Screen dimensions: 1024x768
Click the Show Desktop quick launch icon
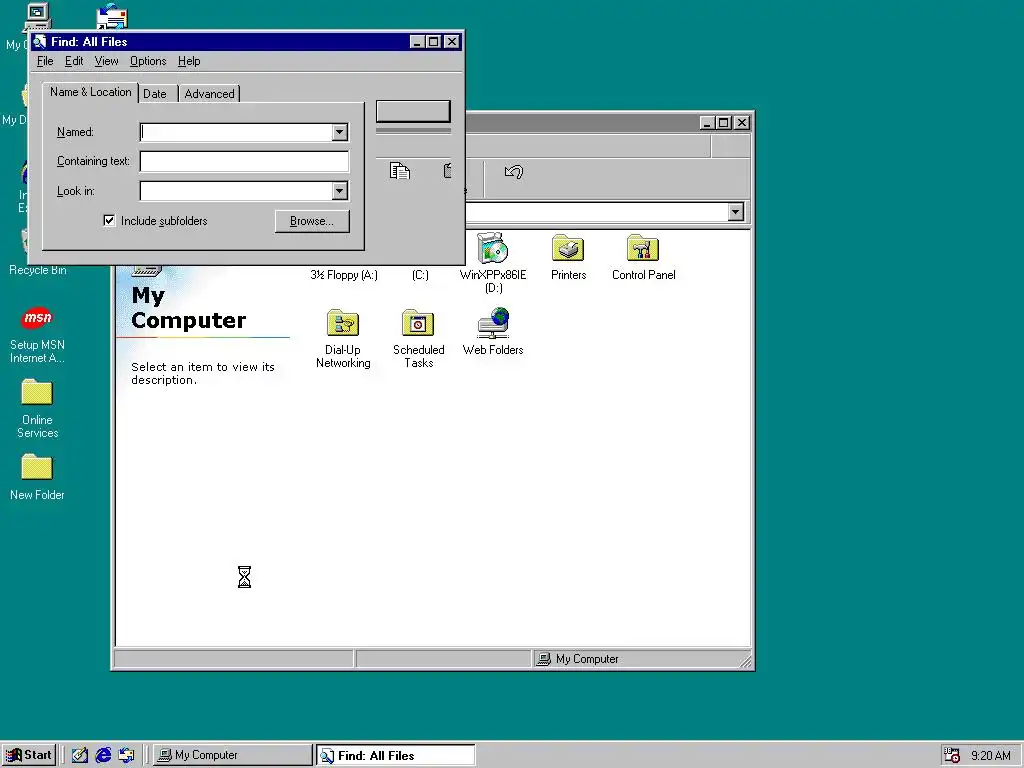click(x=80, y=755)
